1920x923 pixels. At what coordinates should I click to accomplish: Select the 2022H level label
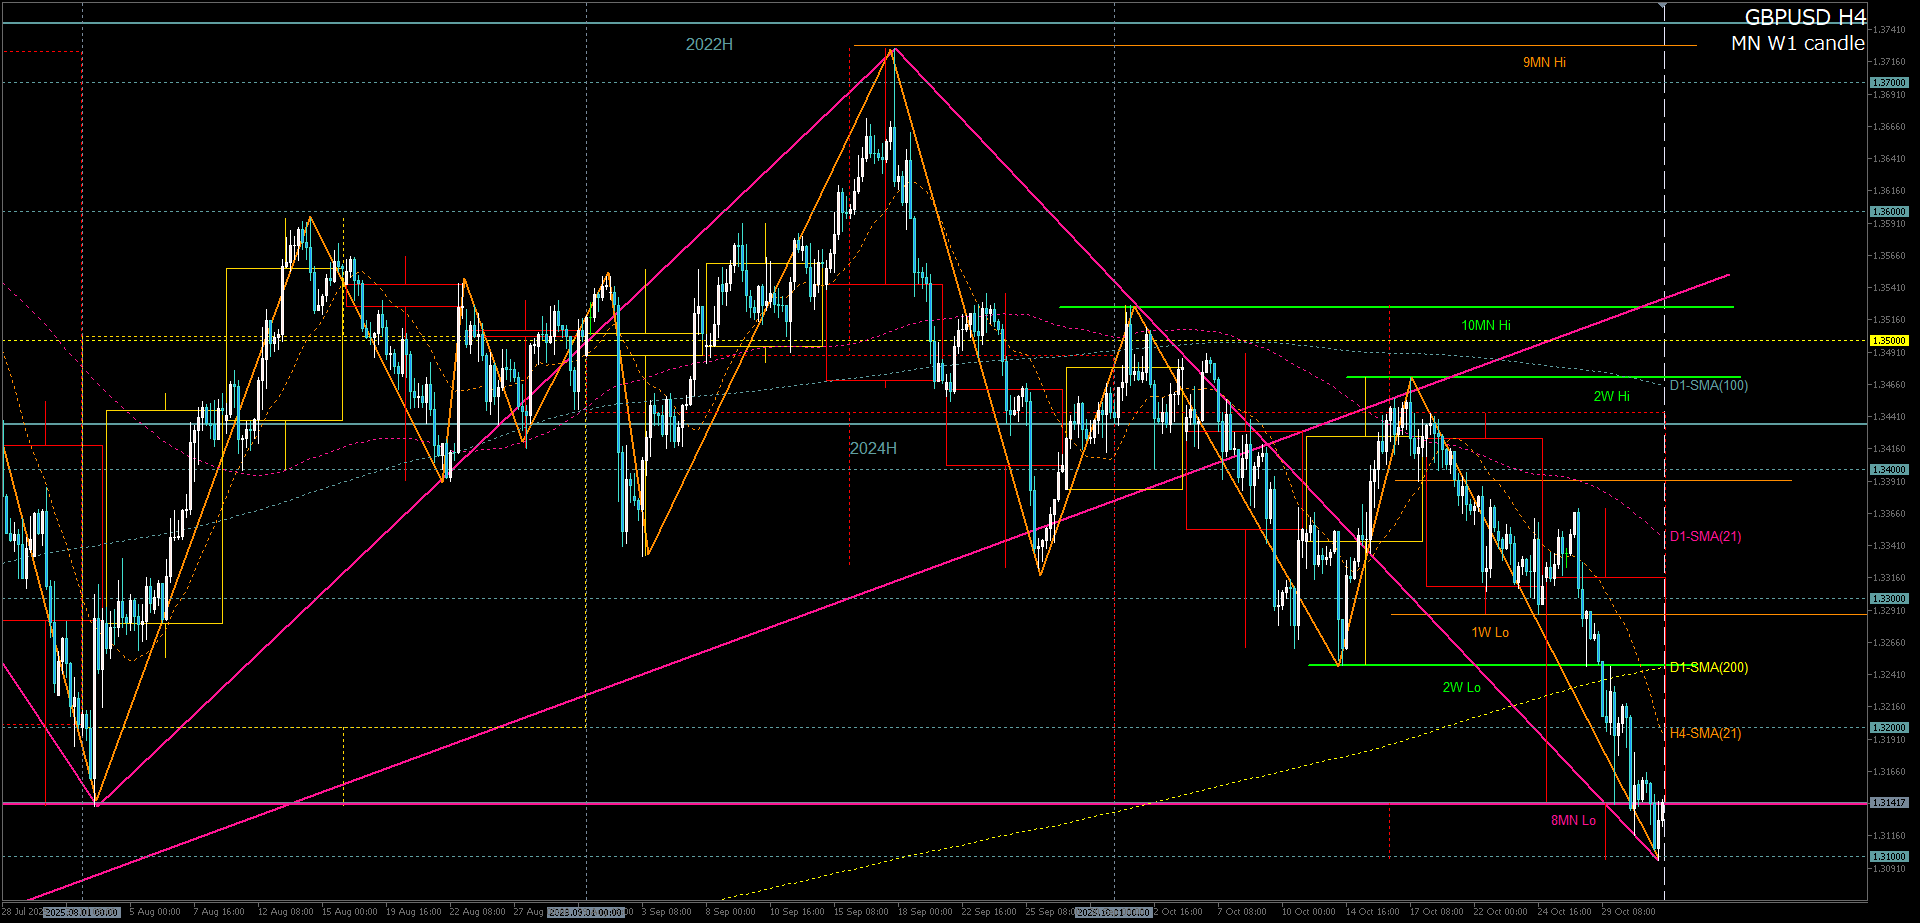point(709,45)
